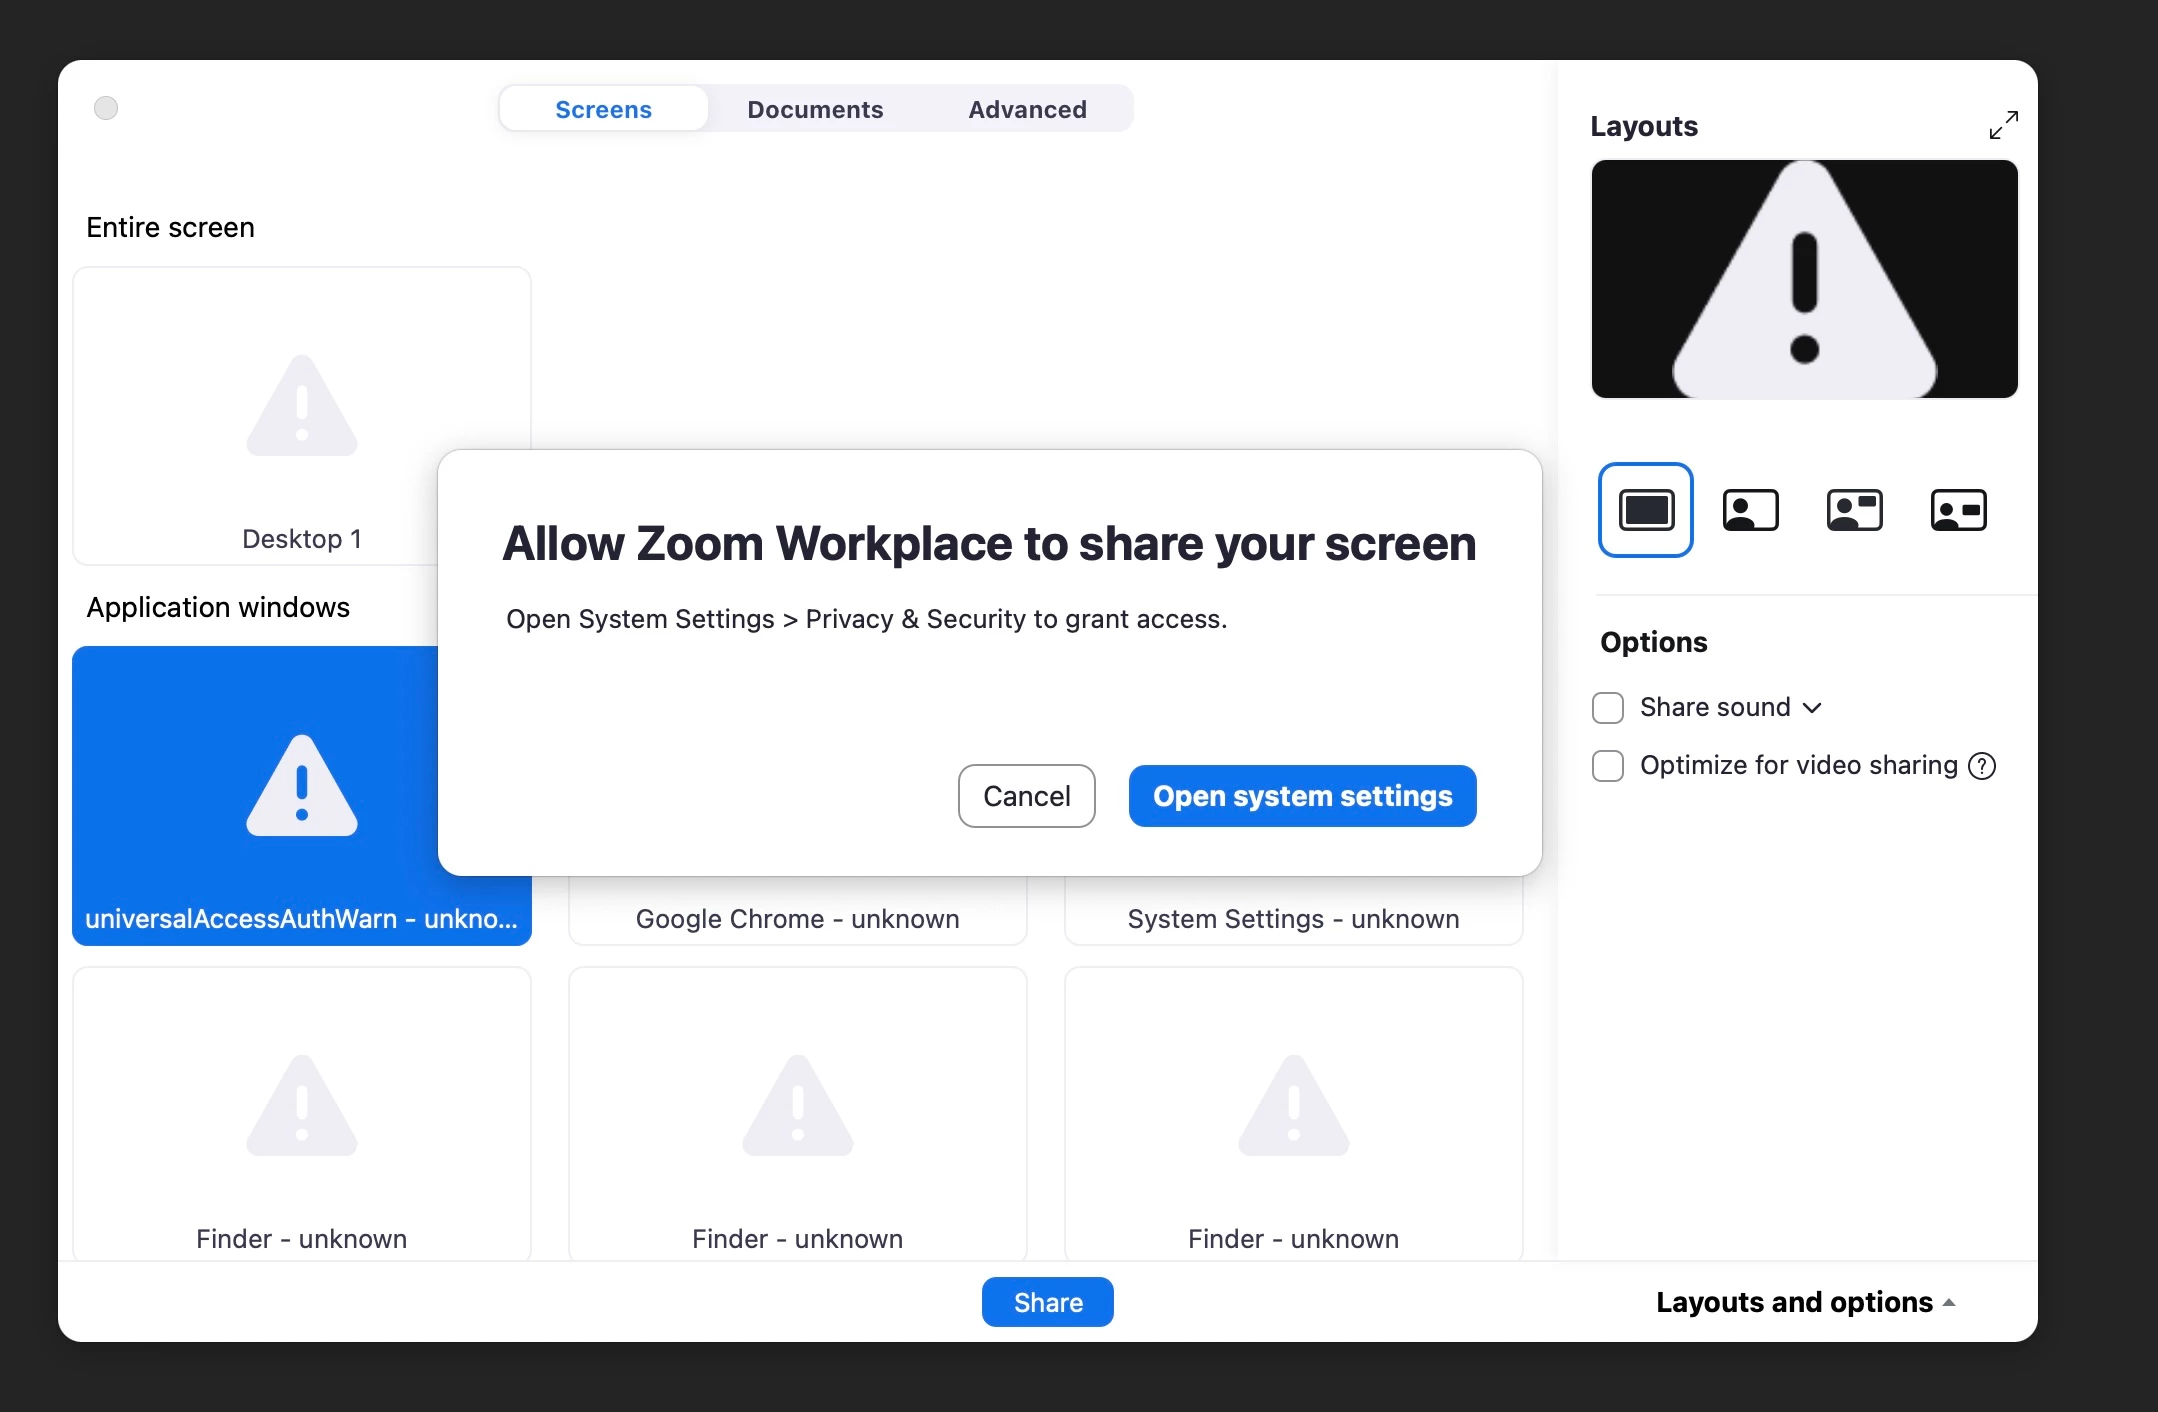Screen dimensions: 2158x1412
Task: Select the fourth layout icon with small content
Action: point(1958,510)
